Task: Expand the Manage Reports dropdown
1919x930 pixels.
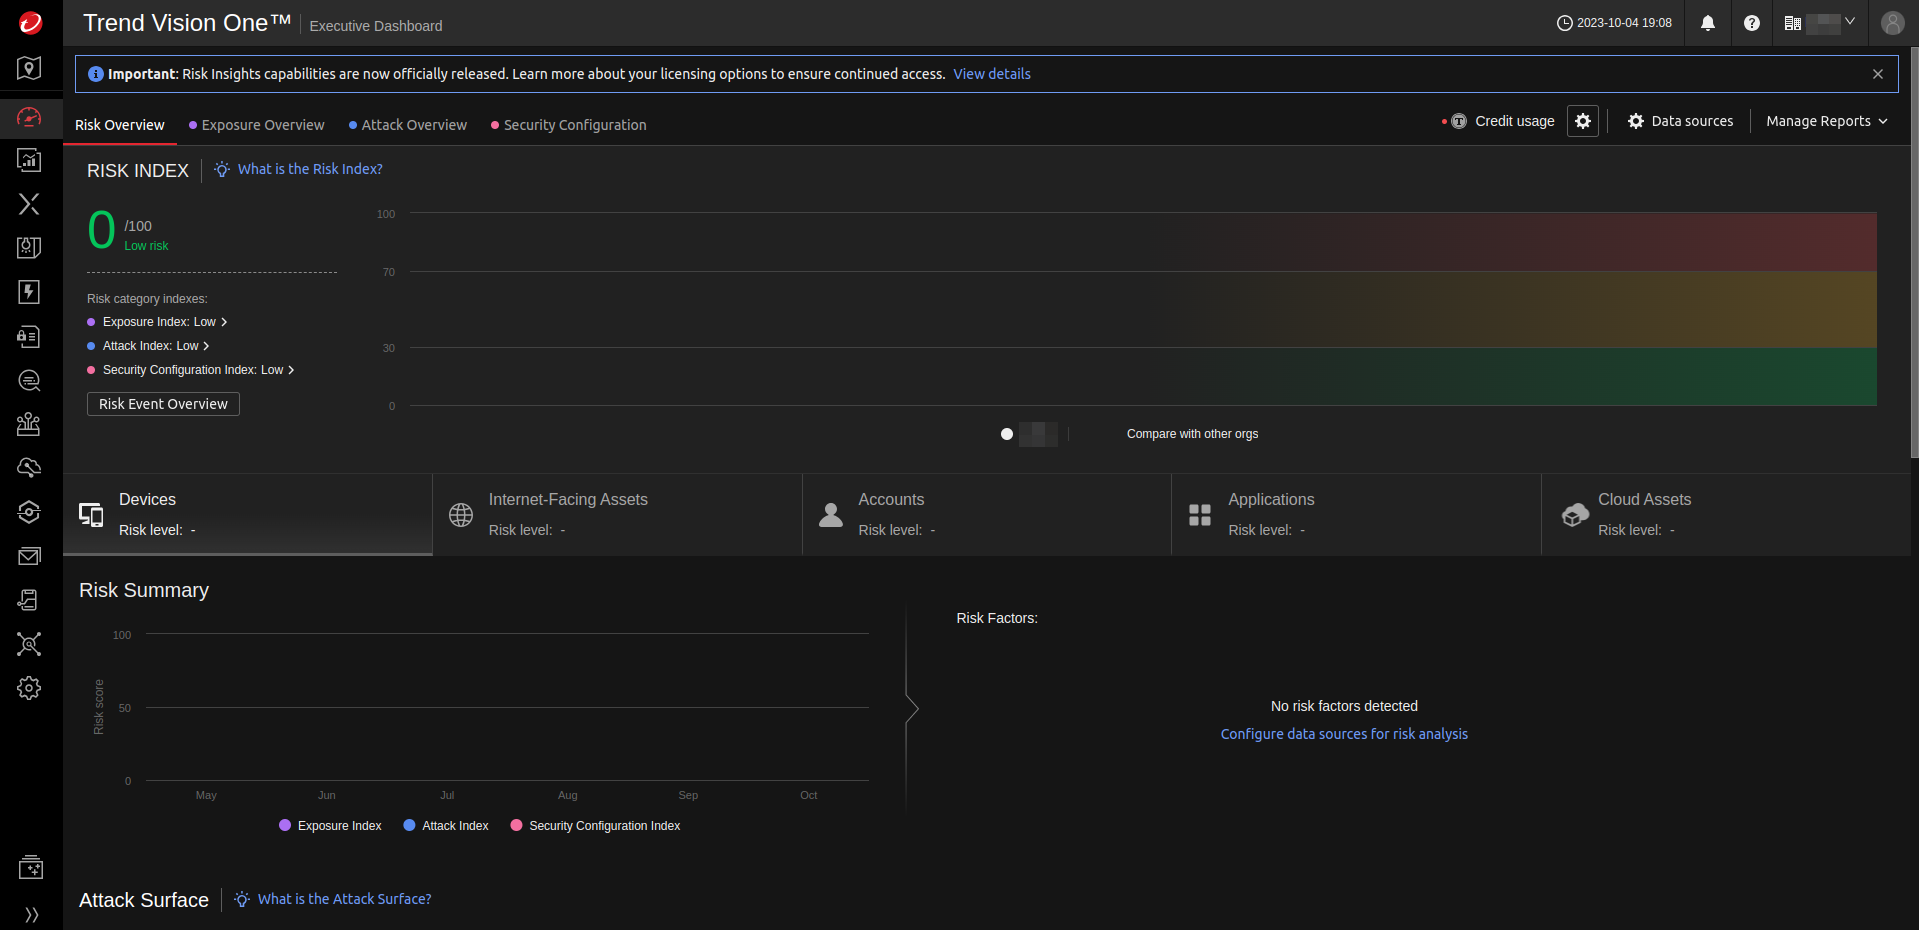Action: [x=1825, y=121]
